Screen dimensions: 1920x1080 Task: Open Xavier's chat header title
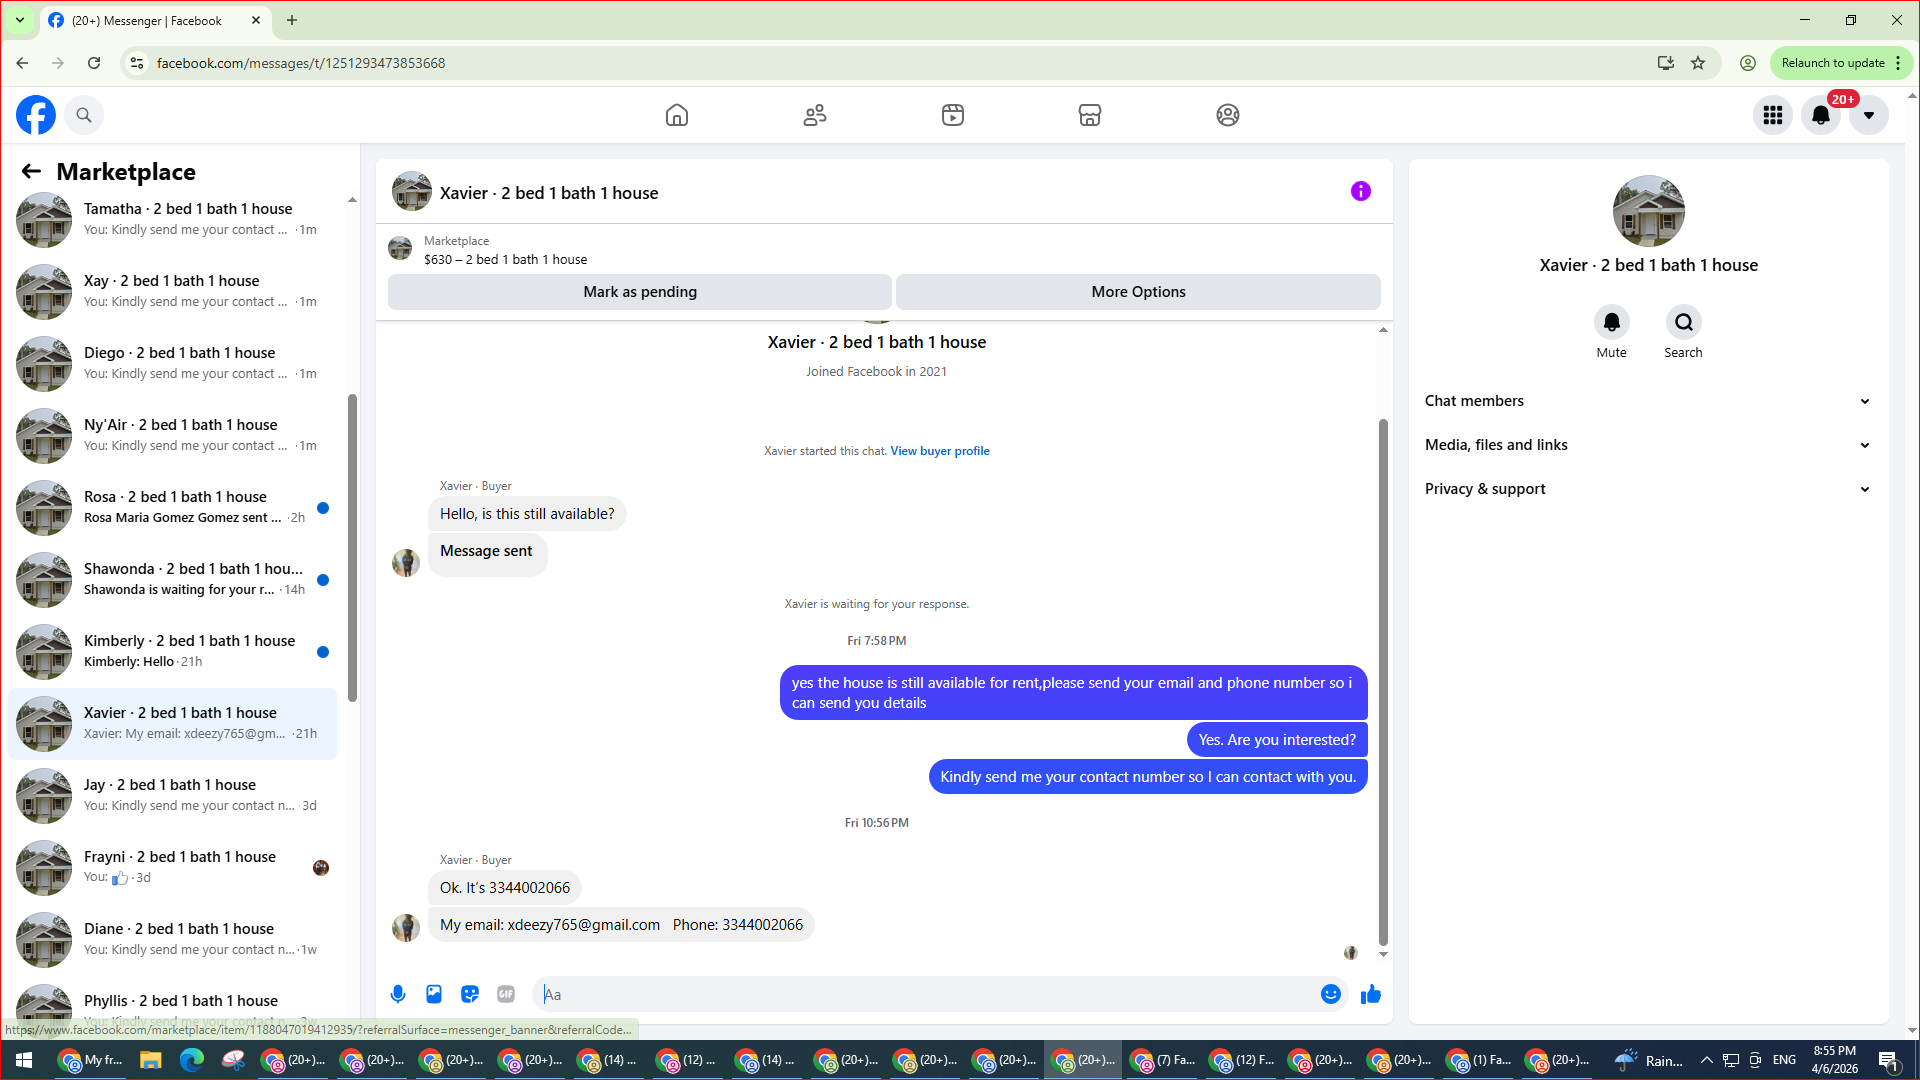pyautogui.click(x=549, y=193)
